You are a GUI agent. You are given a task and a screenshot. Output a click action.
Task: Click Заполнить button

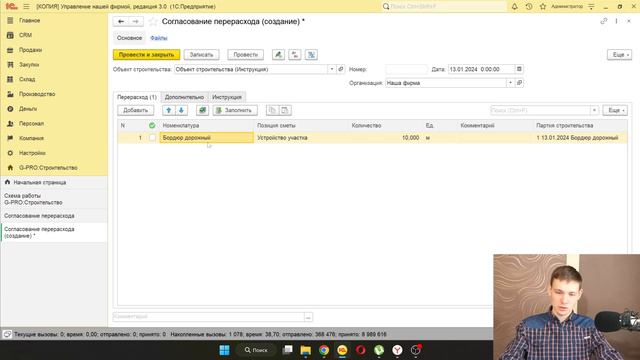click(235, 110)
